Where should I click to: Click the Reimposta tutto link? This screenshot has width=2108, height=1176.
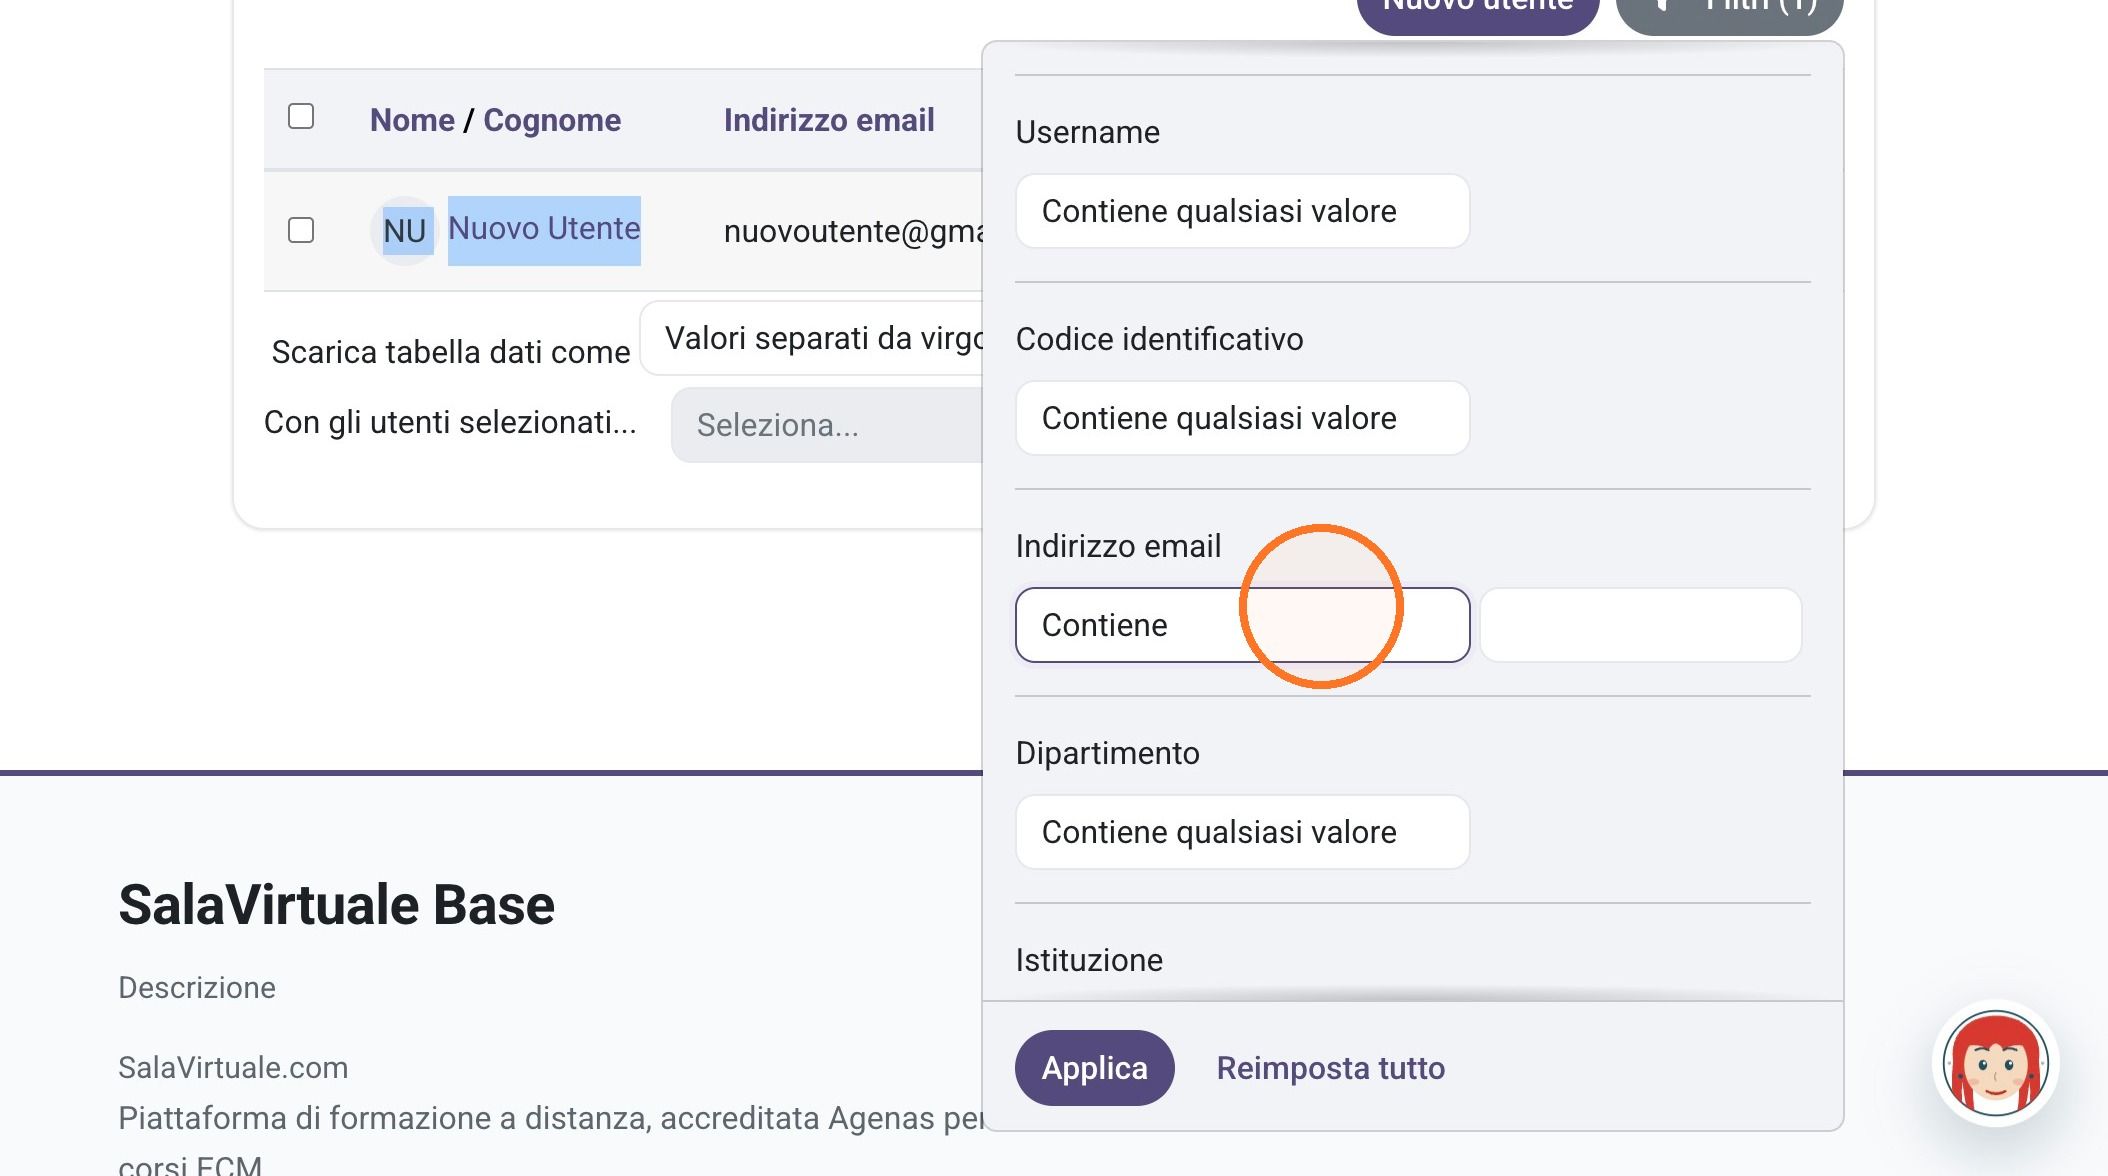pos(1330,1068)
